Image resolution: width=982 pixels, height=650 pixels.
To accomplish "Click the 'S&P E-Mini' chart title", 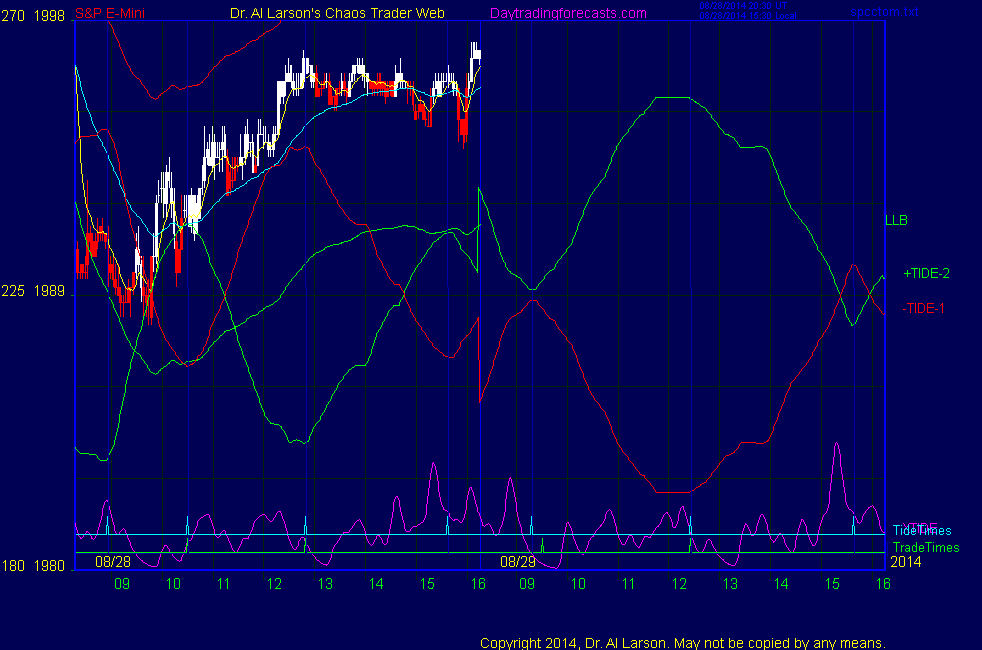I will tap(110, 13).
